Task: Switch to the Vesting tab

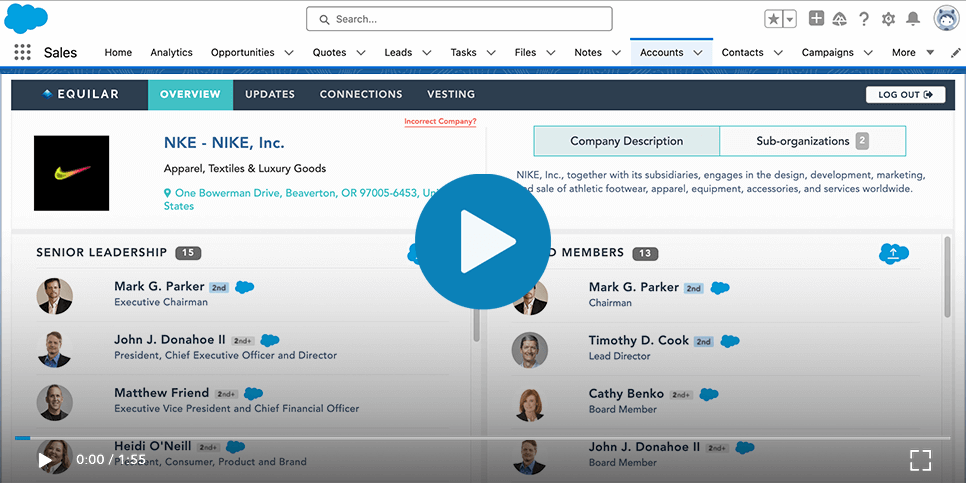Action: 451,95
